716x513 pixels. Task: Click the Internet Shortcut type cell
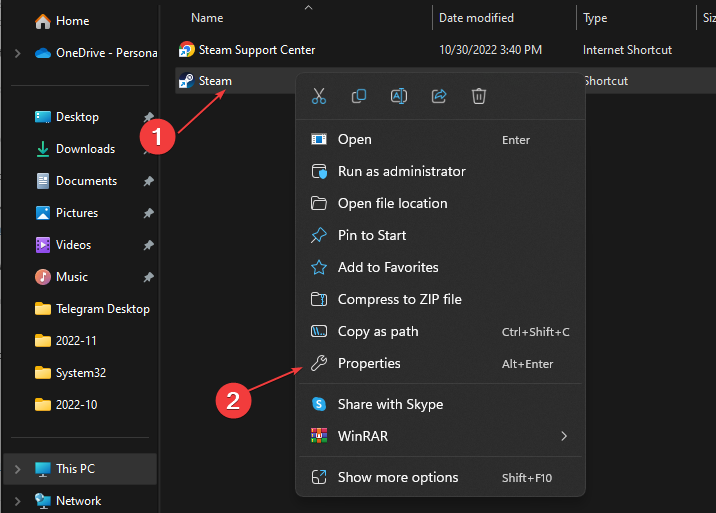627,50
